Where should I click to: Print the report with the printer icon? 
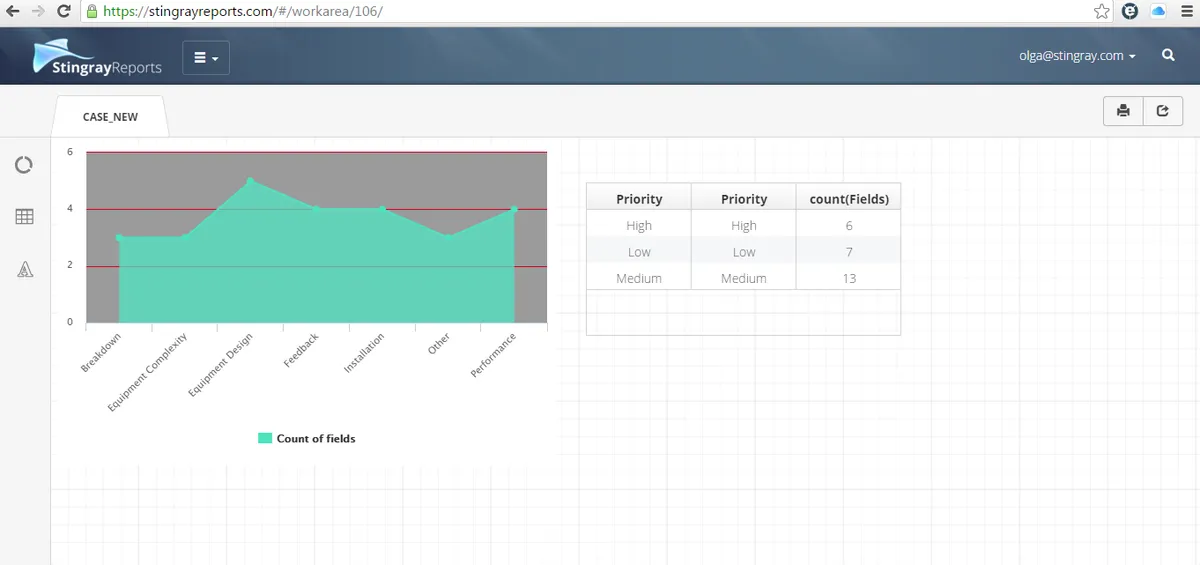point(1123,111)
